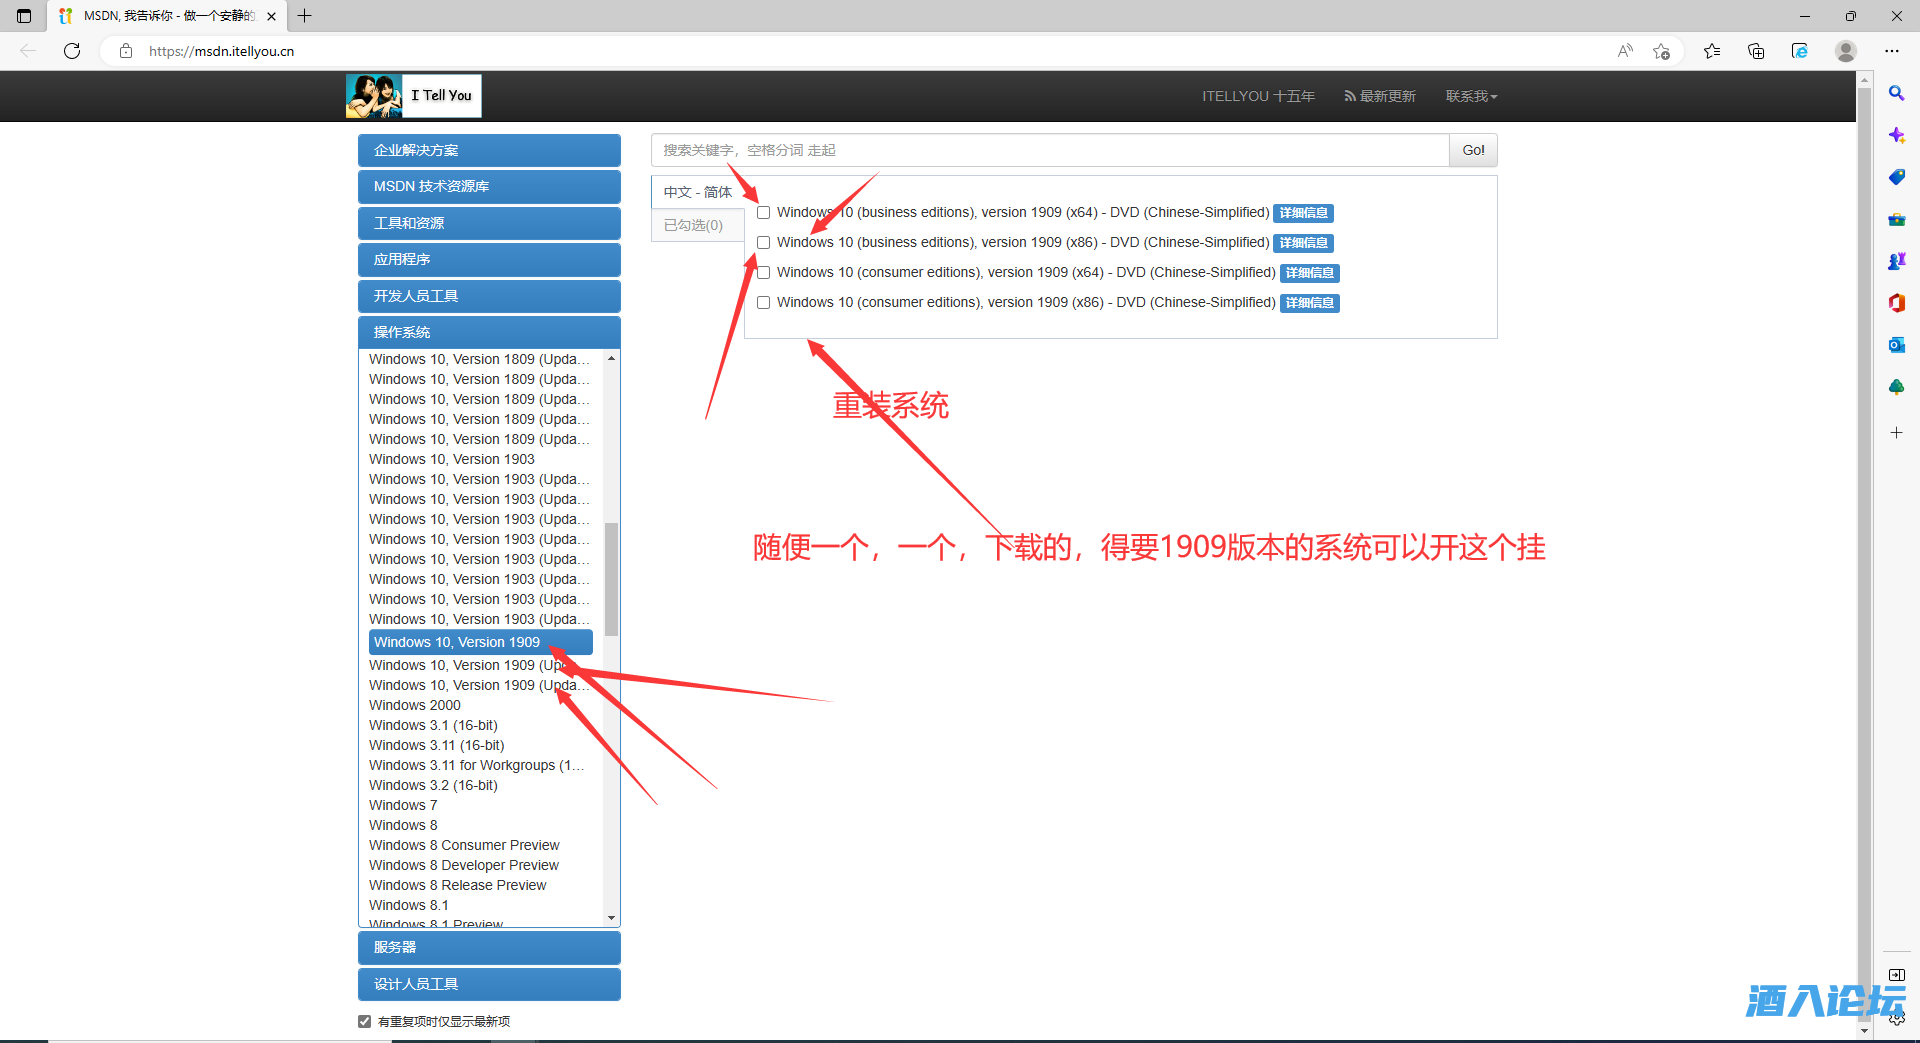The image size is (1920, 1043).
Task: Open a new tab with the plus button
Action: point(305,16)
